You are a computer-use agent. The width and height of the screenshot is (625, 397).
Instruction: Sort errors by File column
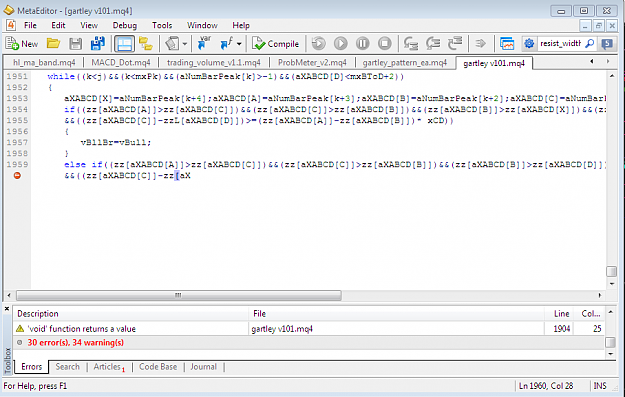coord(397,314)
